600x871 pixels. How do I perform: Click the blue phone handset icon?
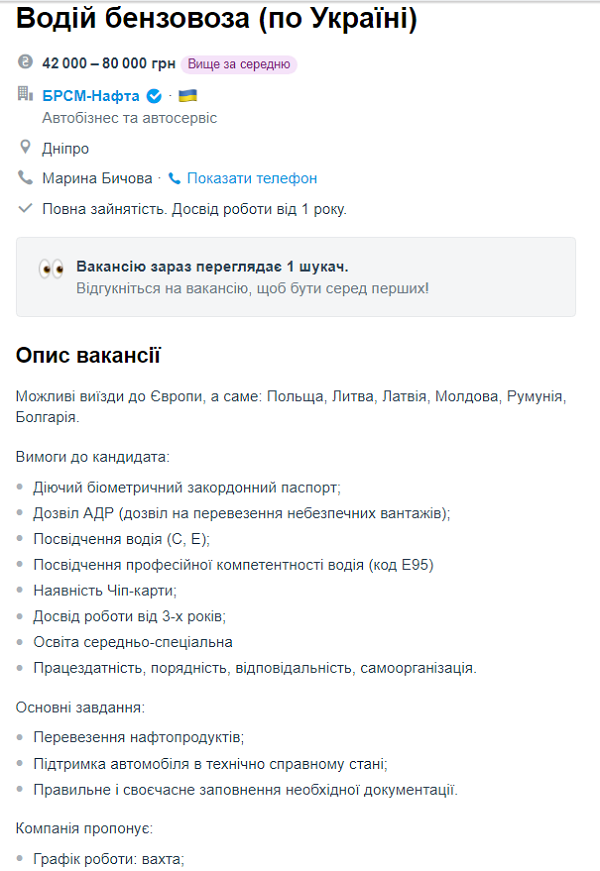pos(175,178)
